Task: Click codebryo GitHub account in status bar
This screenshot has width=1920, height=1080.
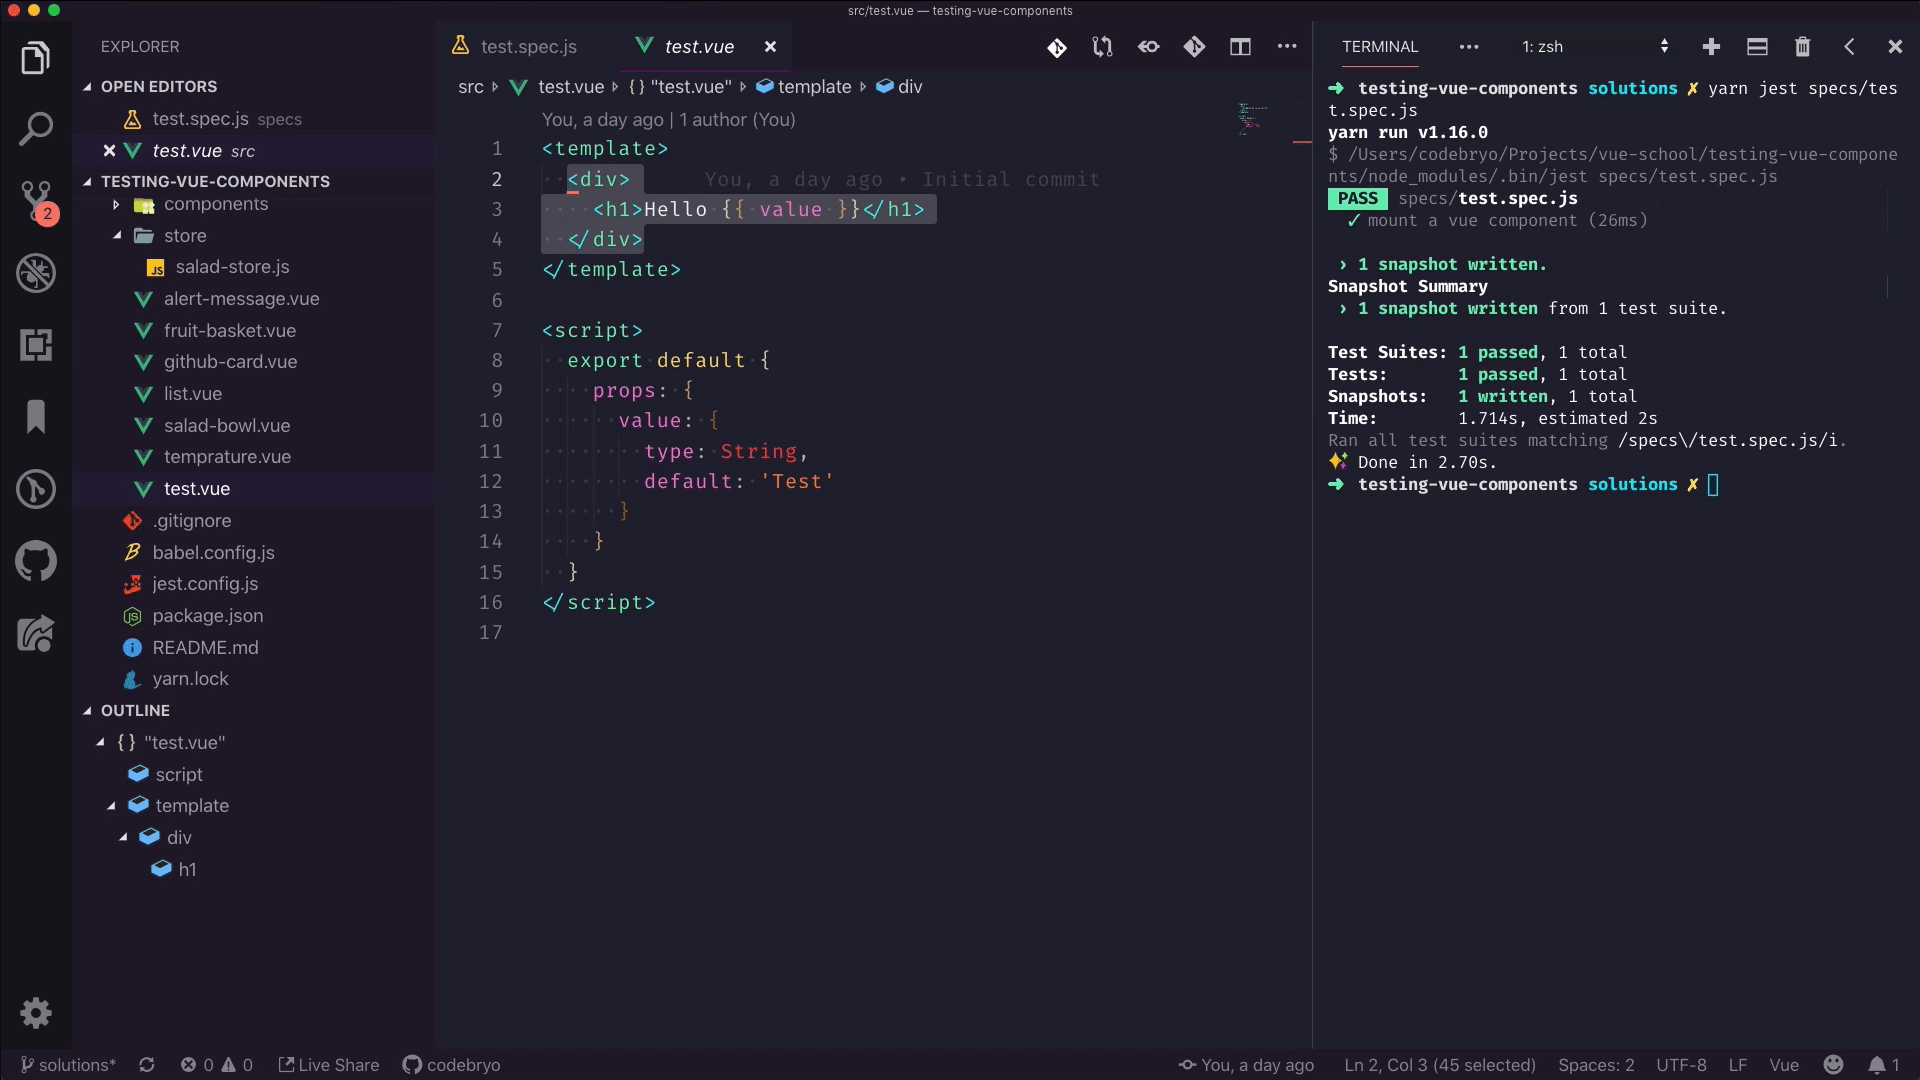Action: pyautogui.click(x=451, y=1065)
